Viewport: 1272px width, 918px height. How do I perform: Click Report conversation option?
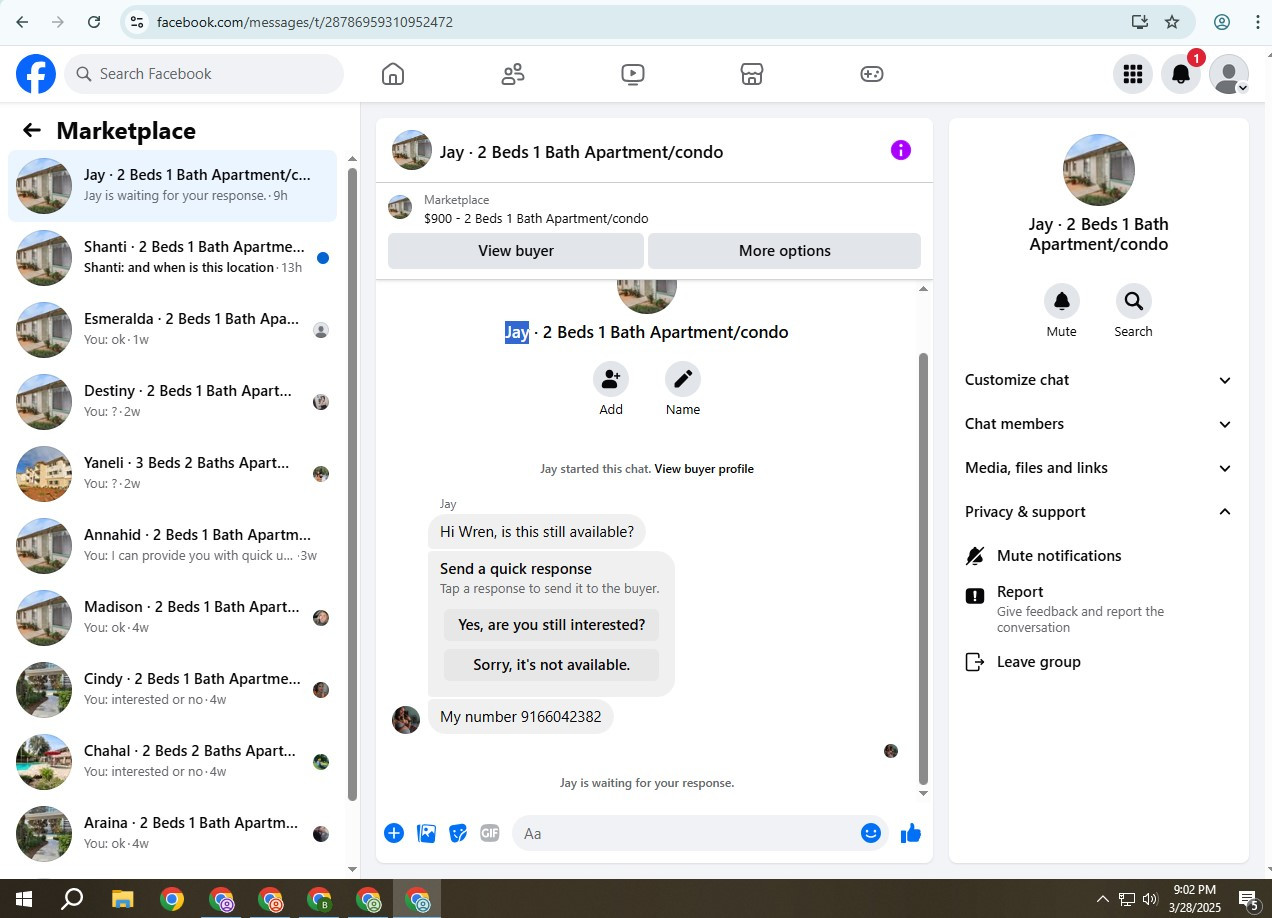coord(1098,609)
